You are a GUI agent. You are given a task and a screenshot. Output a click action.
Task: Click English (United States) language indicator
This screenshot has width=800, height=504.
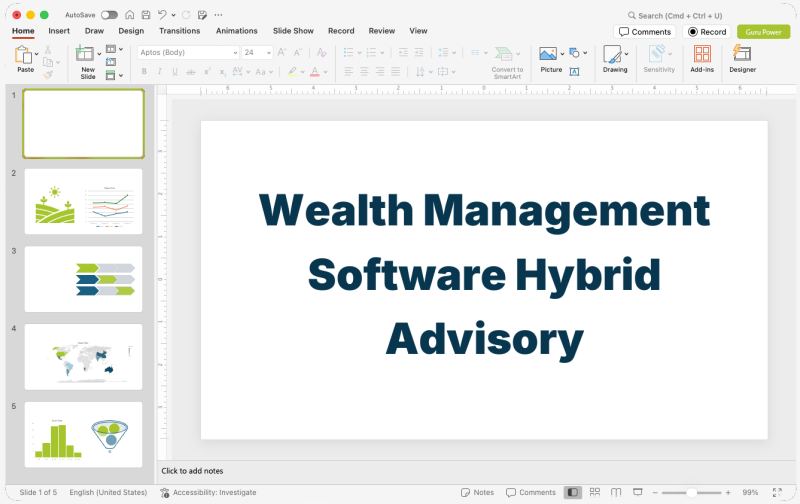(x=108, y=492)
